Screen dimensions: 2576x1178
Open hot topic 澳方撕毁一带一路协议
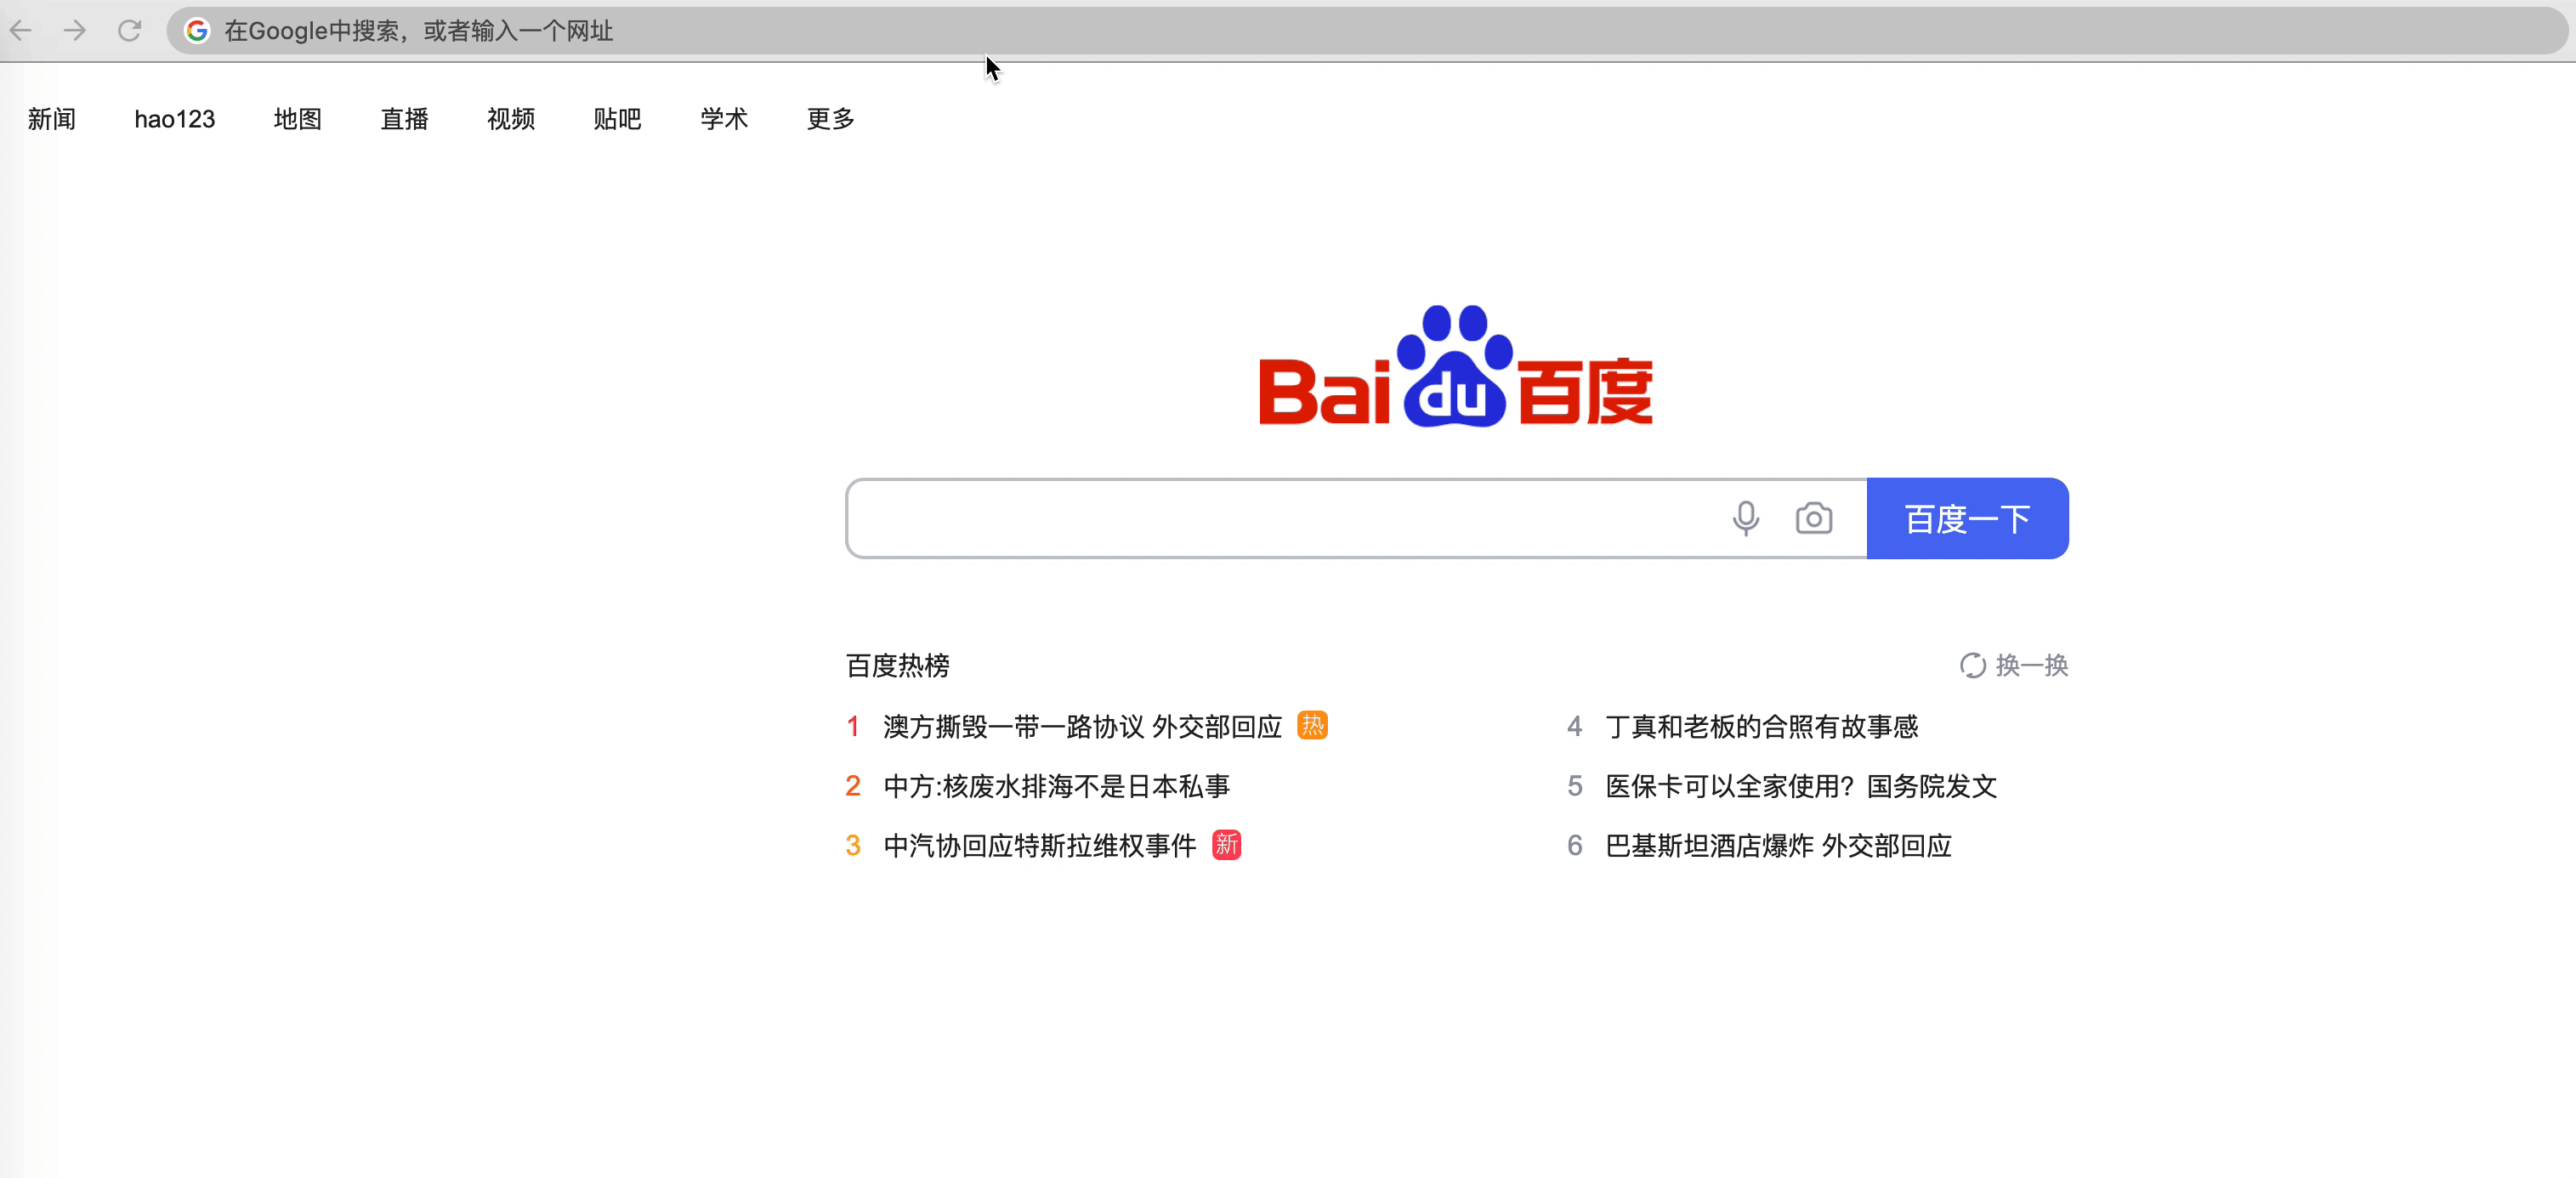tap(1082, 727)
